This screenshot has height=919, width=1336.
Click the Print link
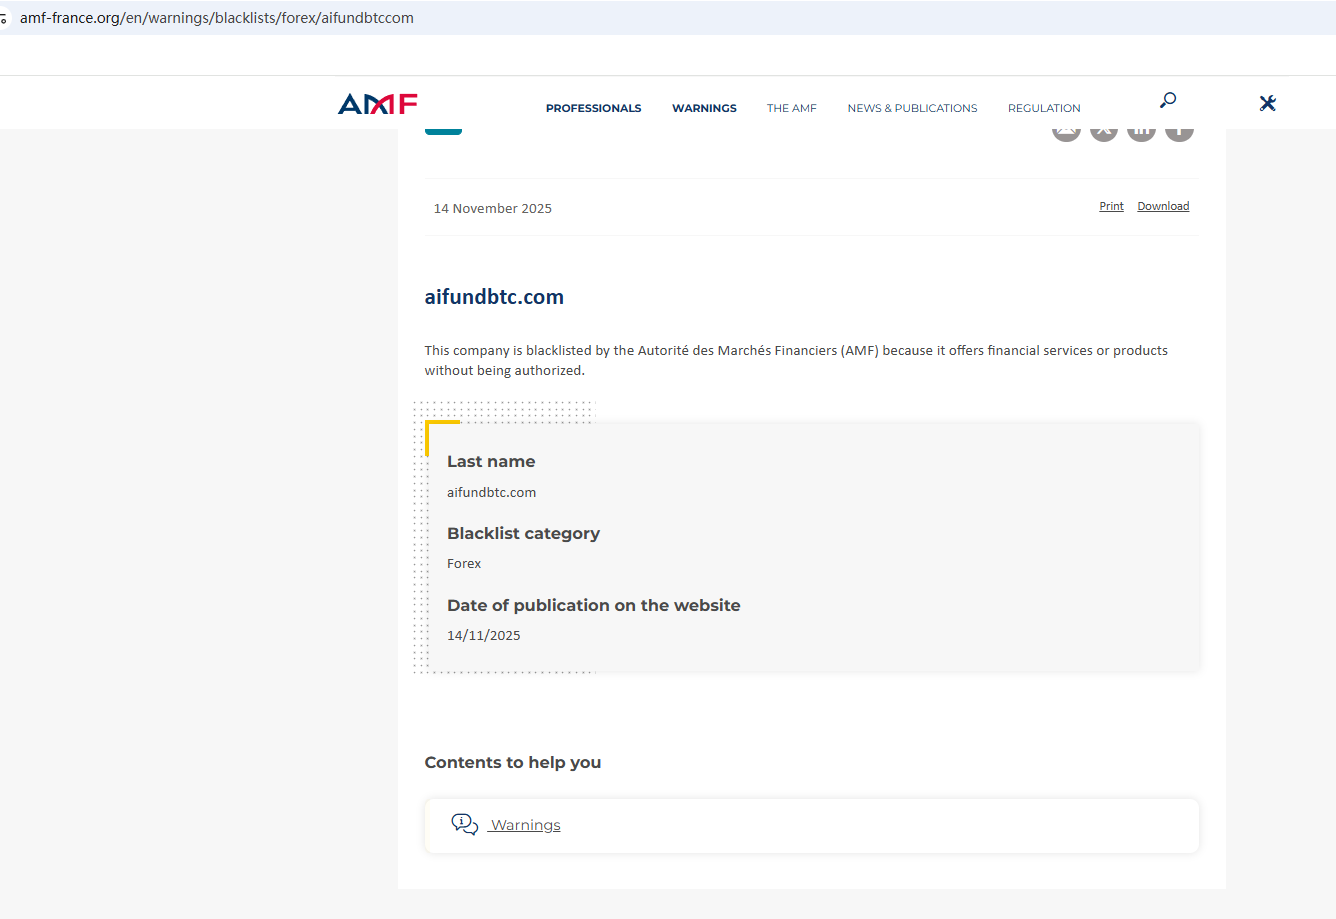tap(1112, 206)
